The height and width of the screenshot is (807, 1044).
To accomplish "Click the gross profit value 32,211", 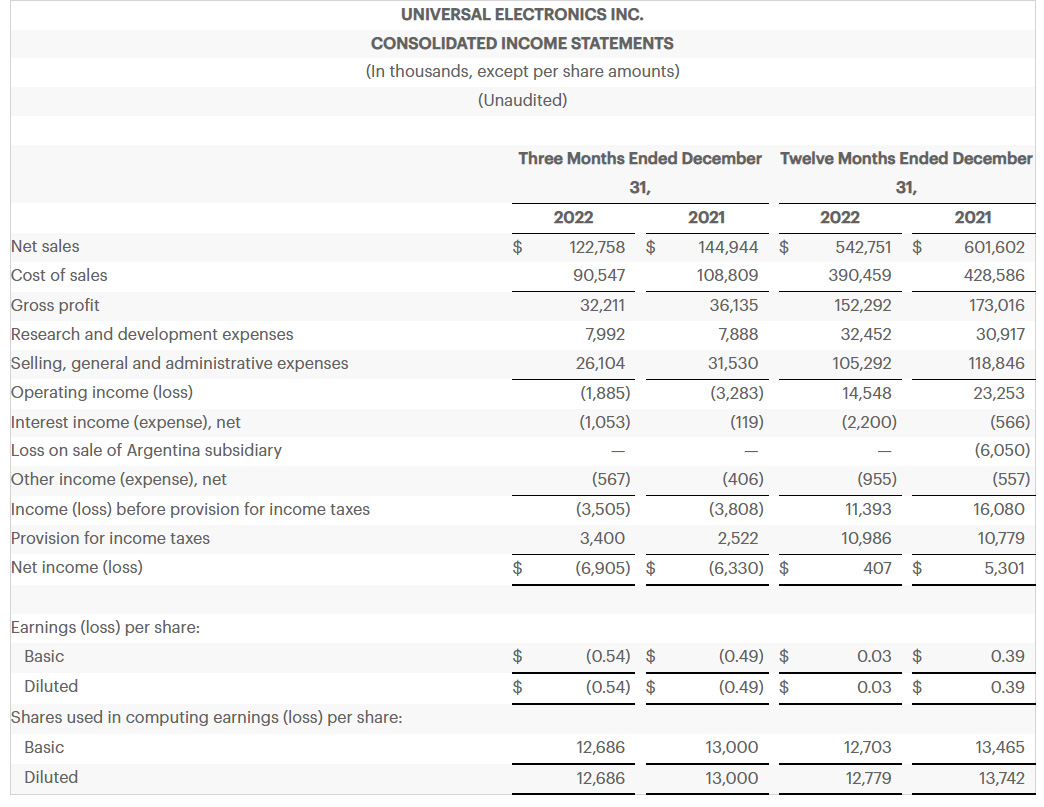I will 603,305.
